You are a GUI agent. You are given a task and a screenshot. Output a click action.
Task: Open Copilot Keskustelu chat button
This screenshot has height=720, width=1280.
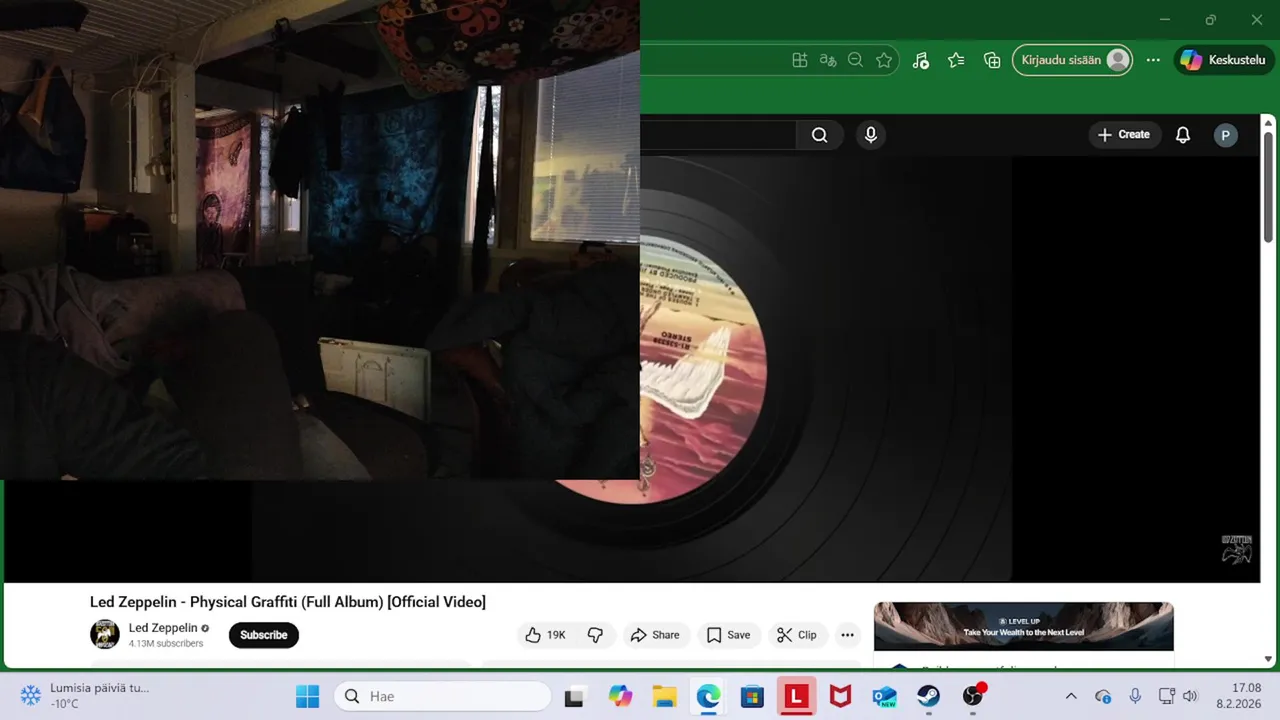(1223, 60)
